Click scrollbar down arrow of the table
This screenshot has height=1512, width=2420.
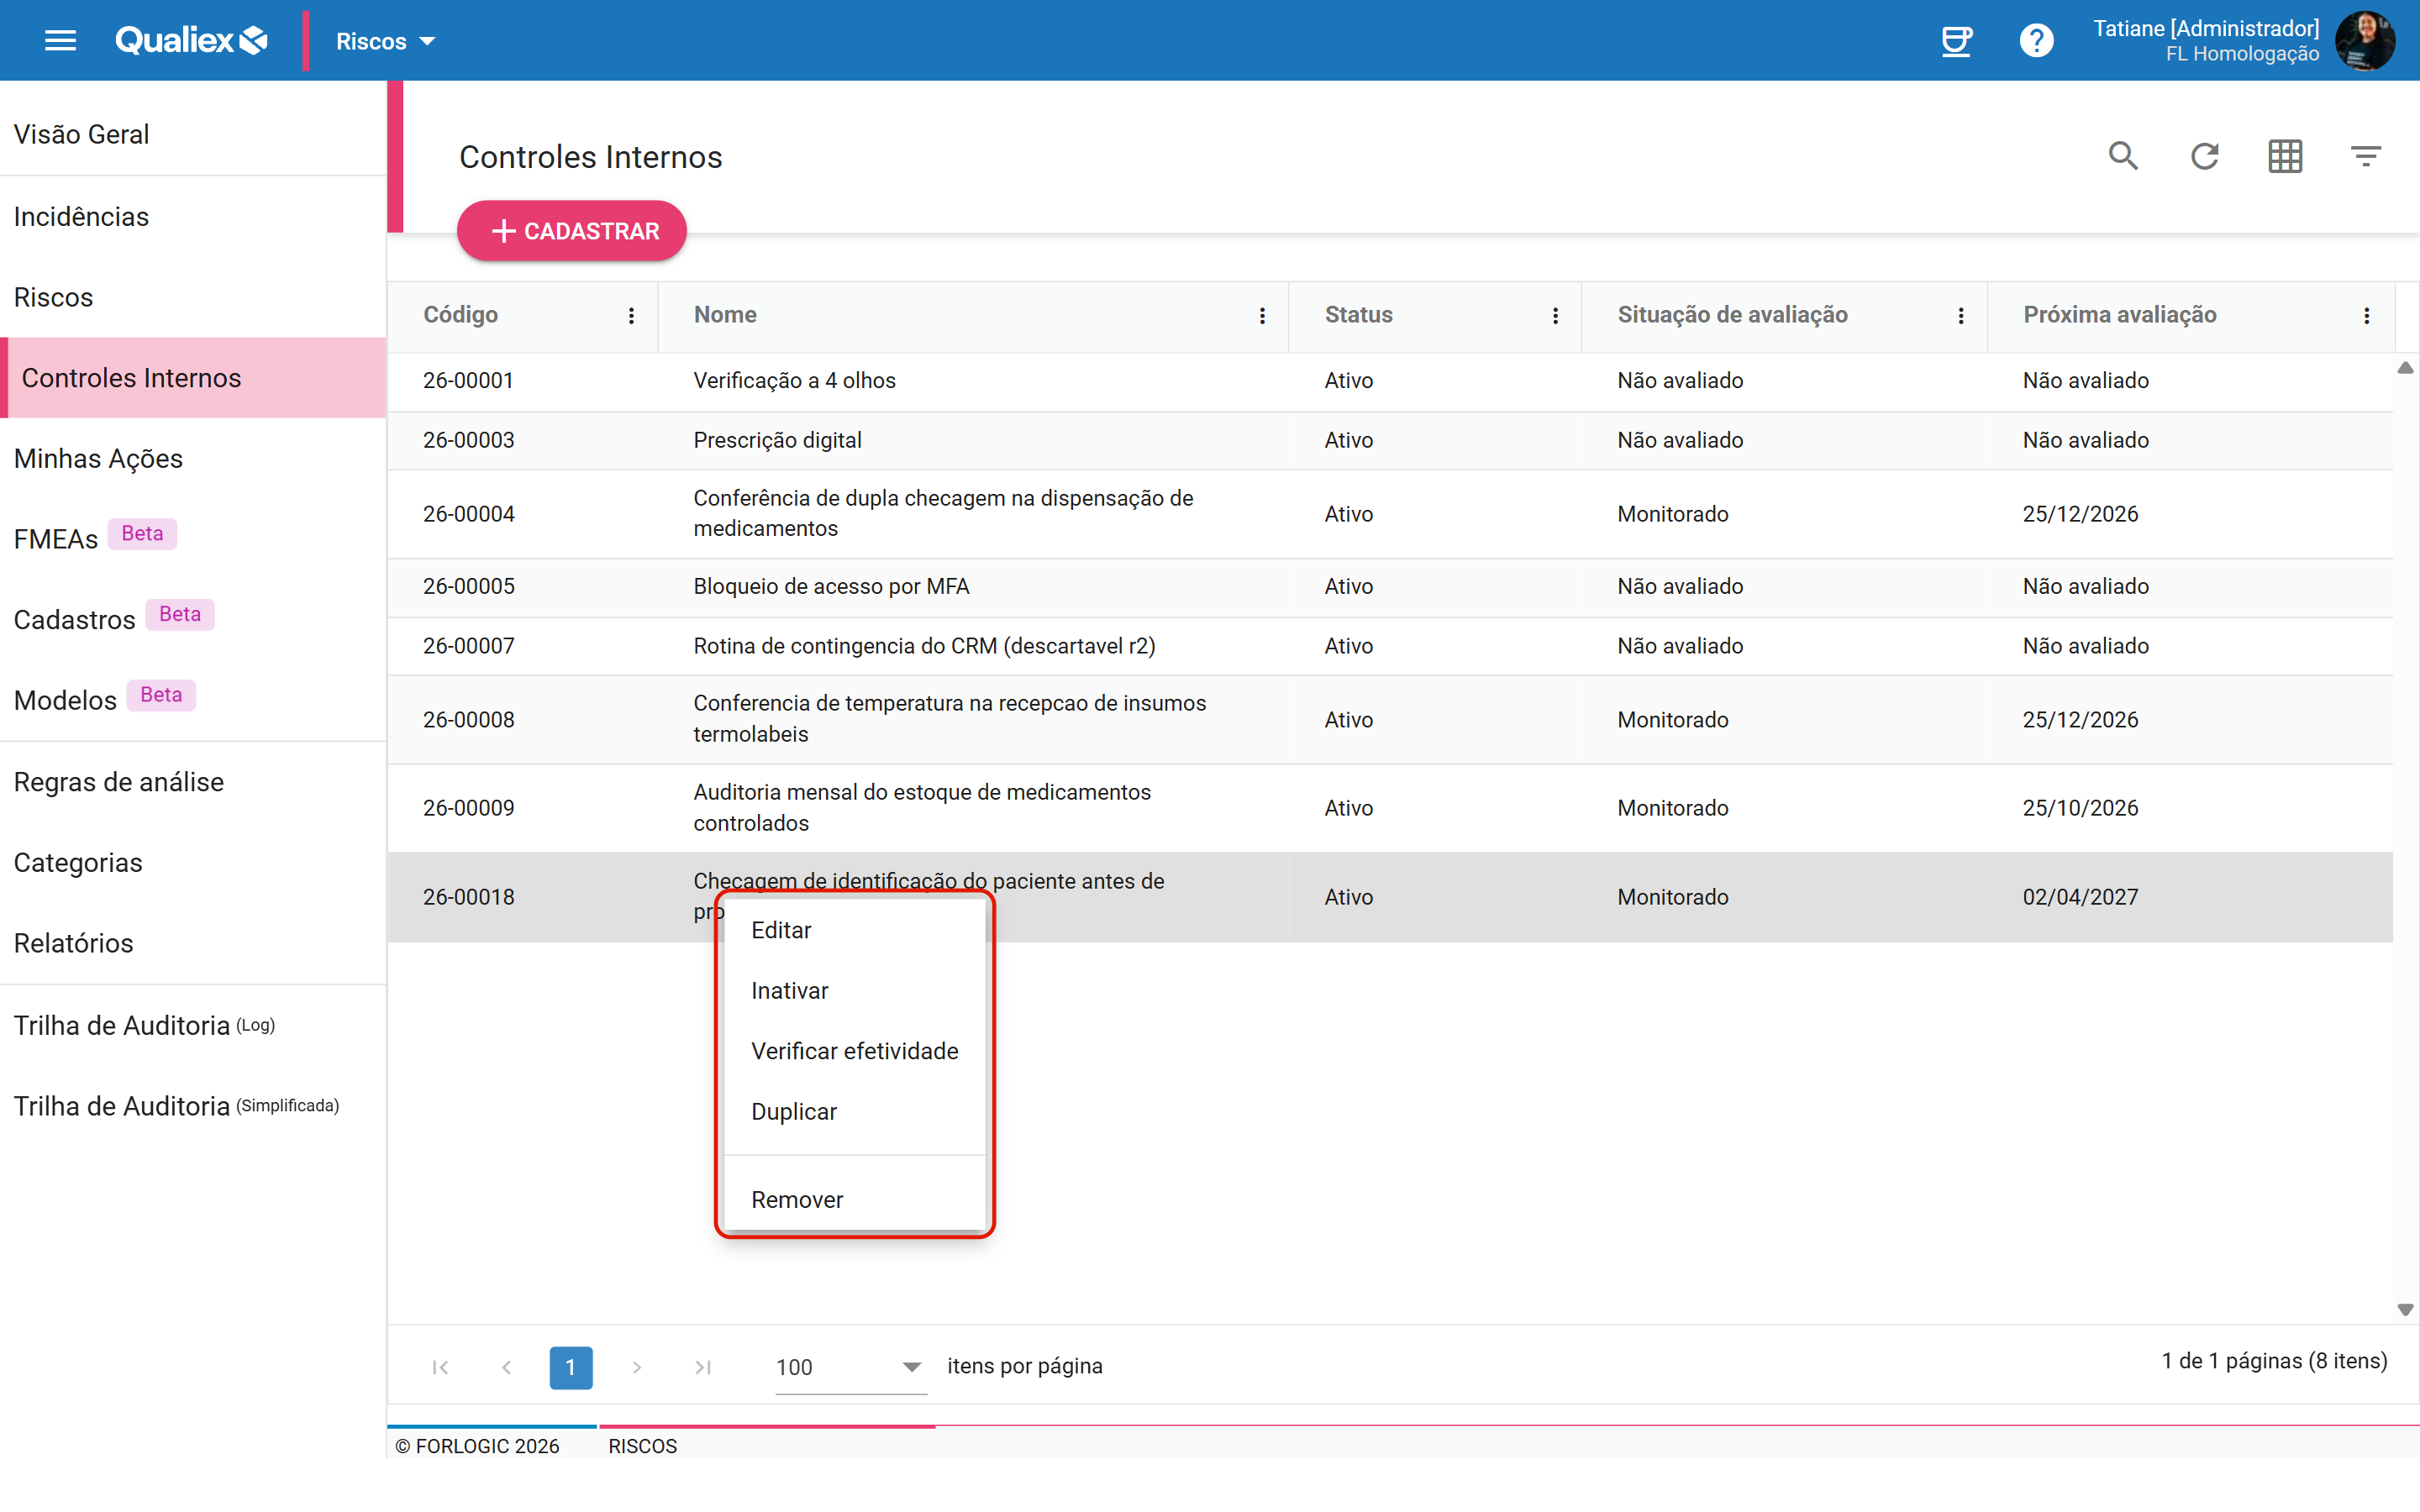point(2405,1309)
